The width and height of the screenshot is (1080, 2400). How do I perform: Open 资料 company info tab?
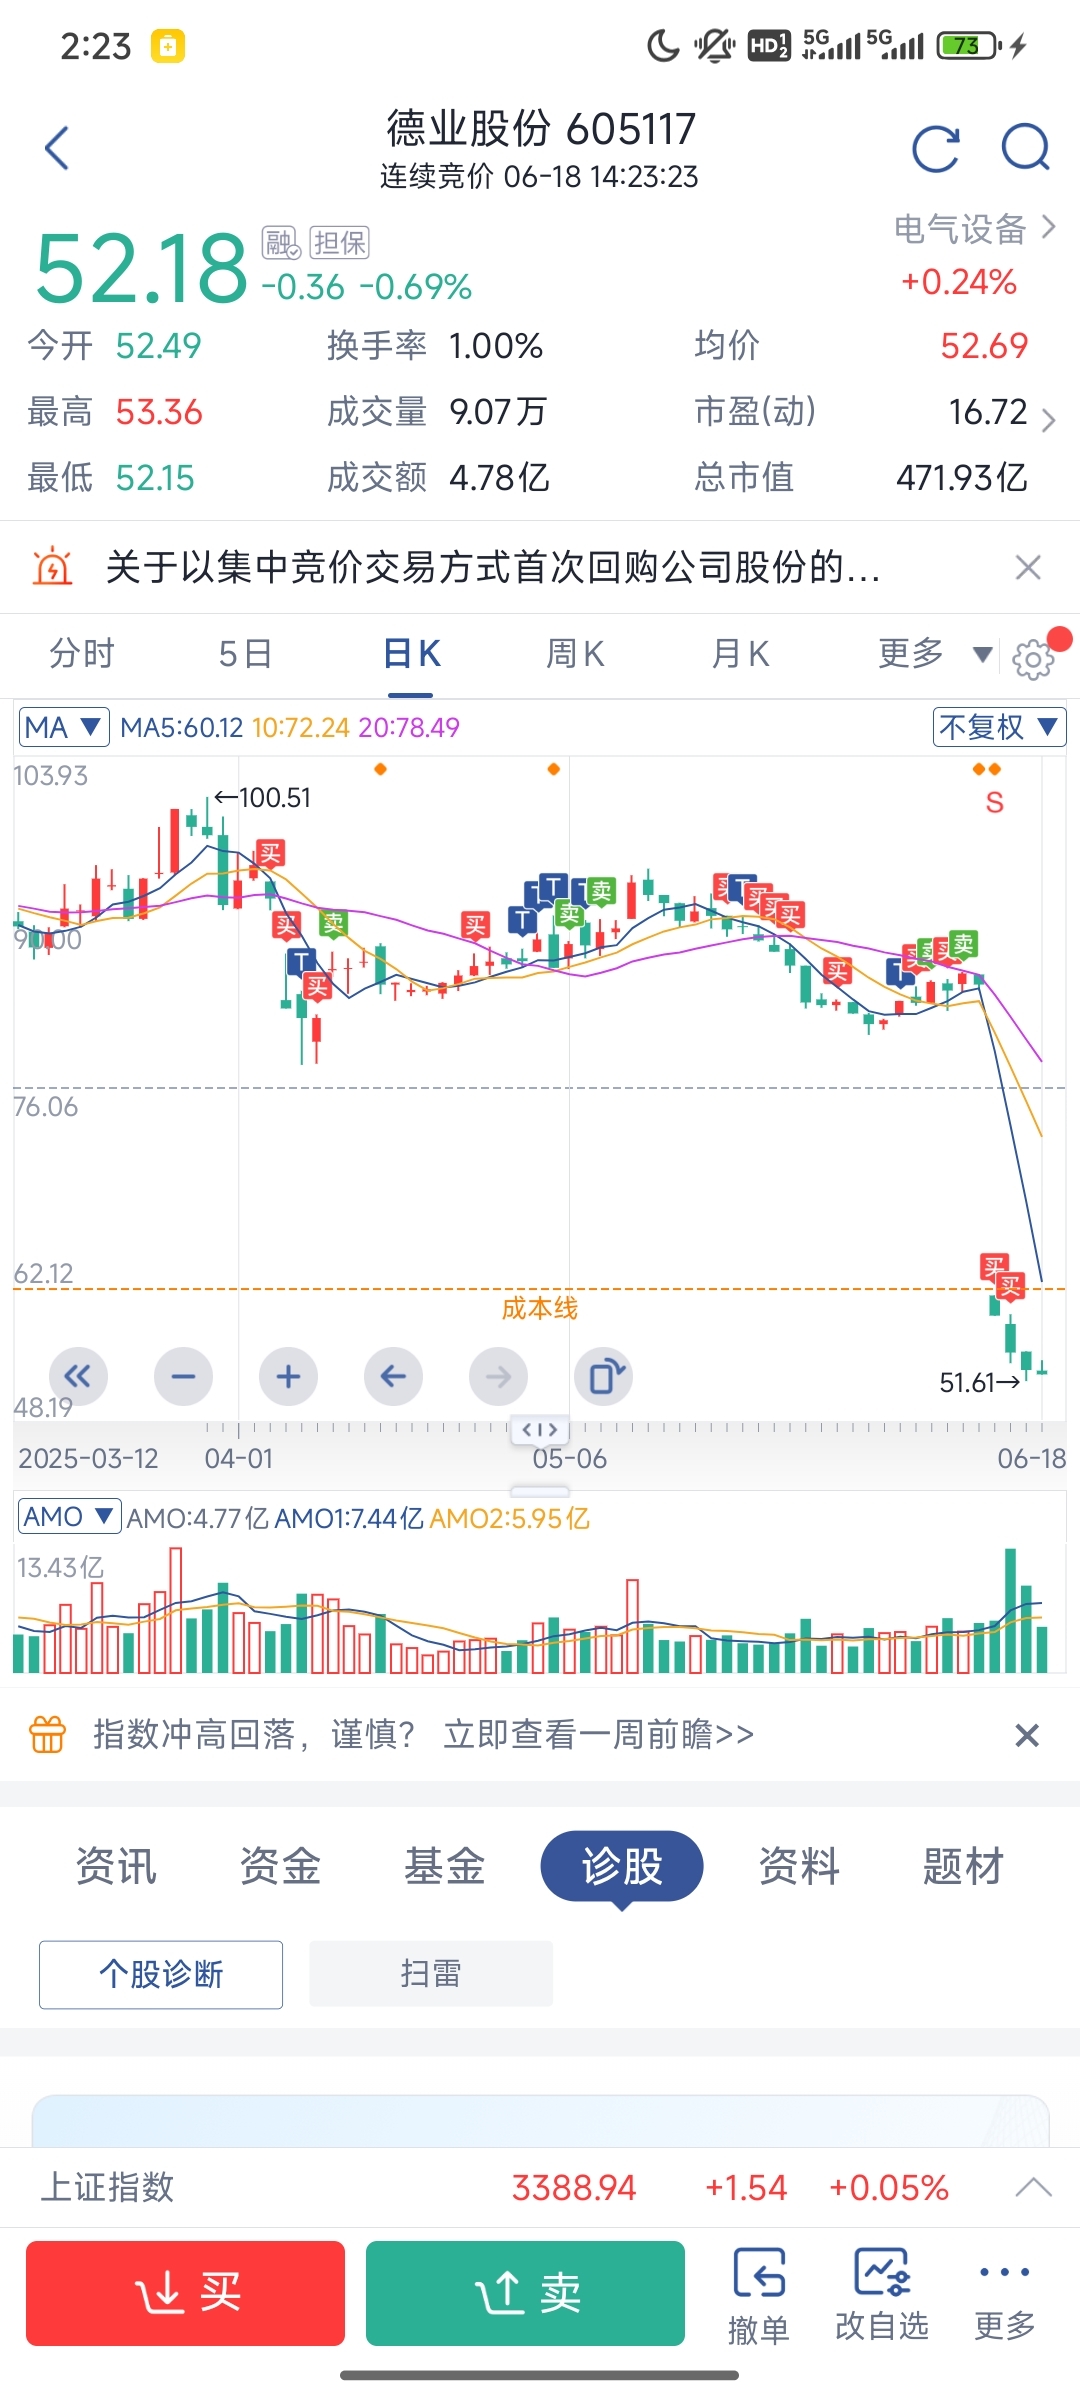[x=799, y=1866]
